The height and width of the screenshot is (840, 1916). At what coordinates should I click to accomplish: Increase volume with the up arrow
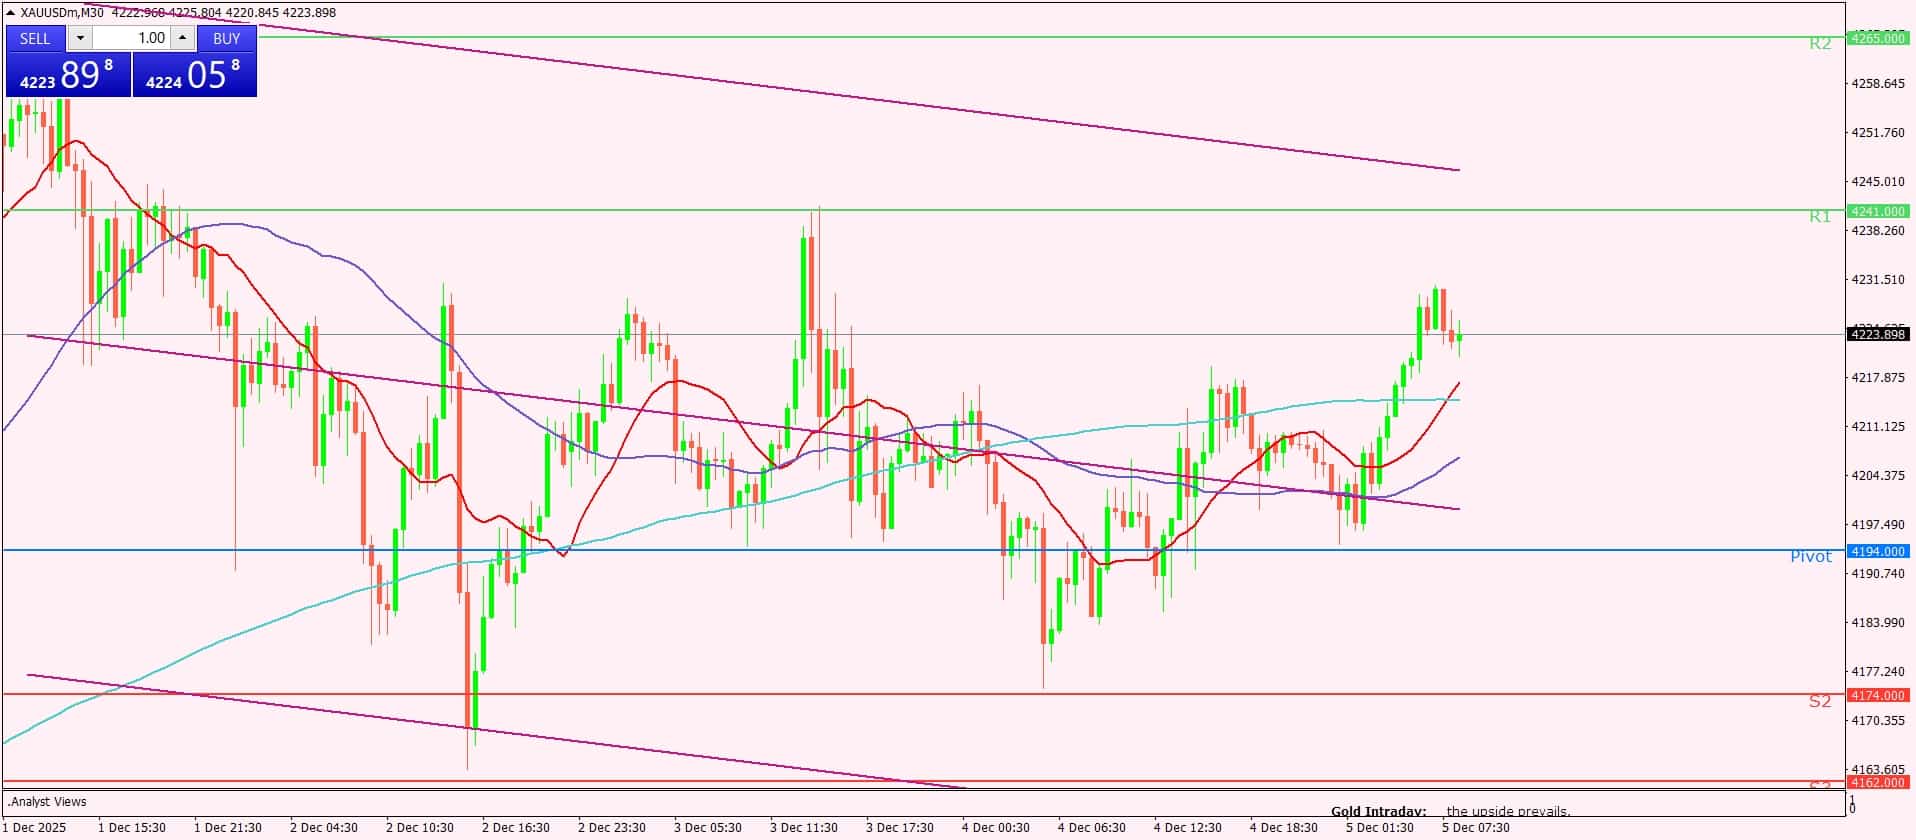tap(182, 38)
